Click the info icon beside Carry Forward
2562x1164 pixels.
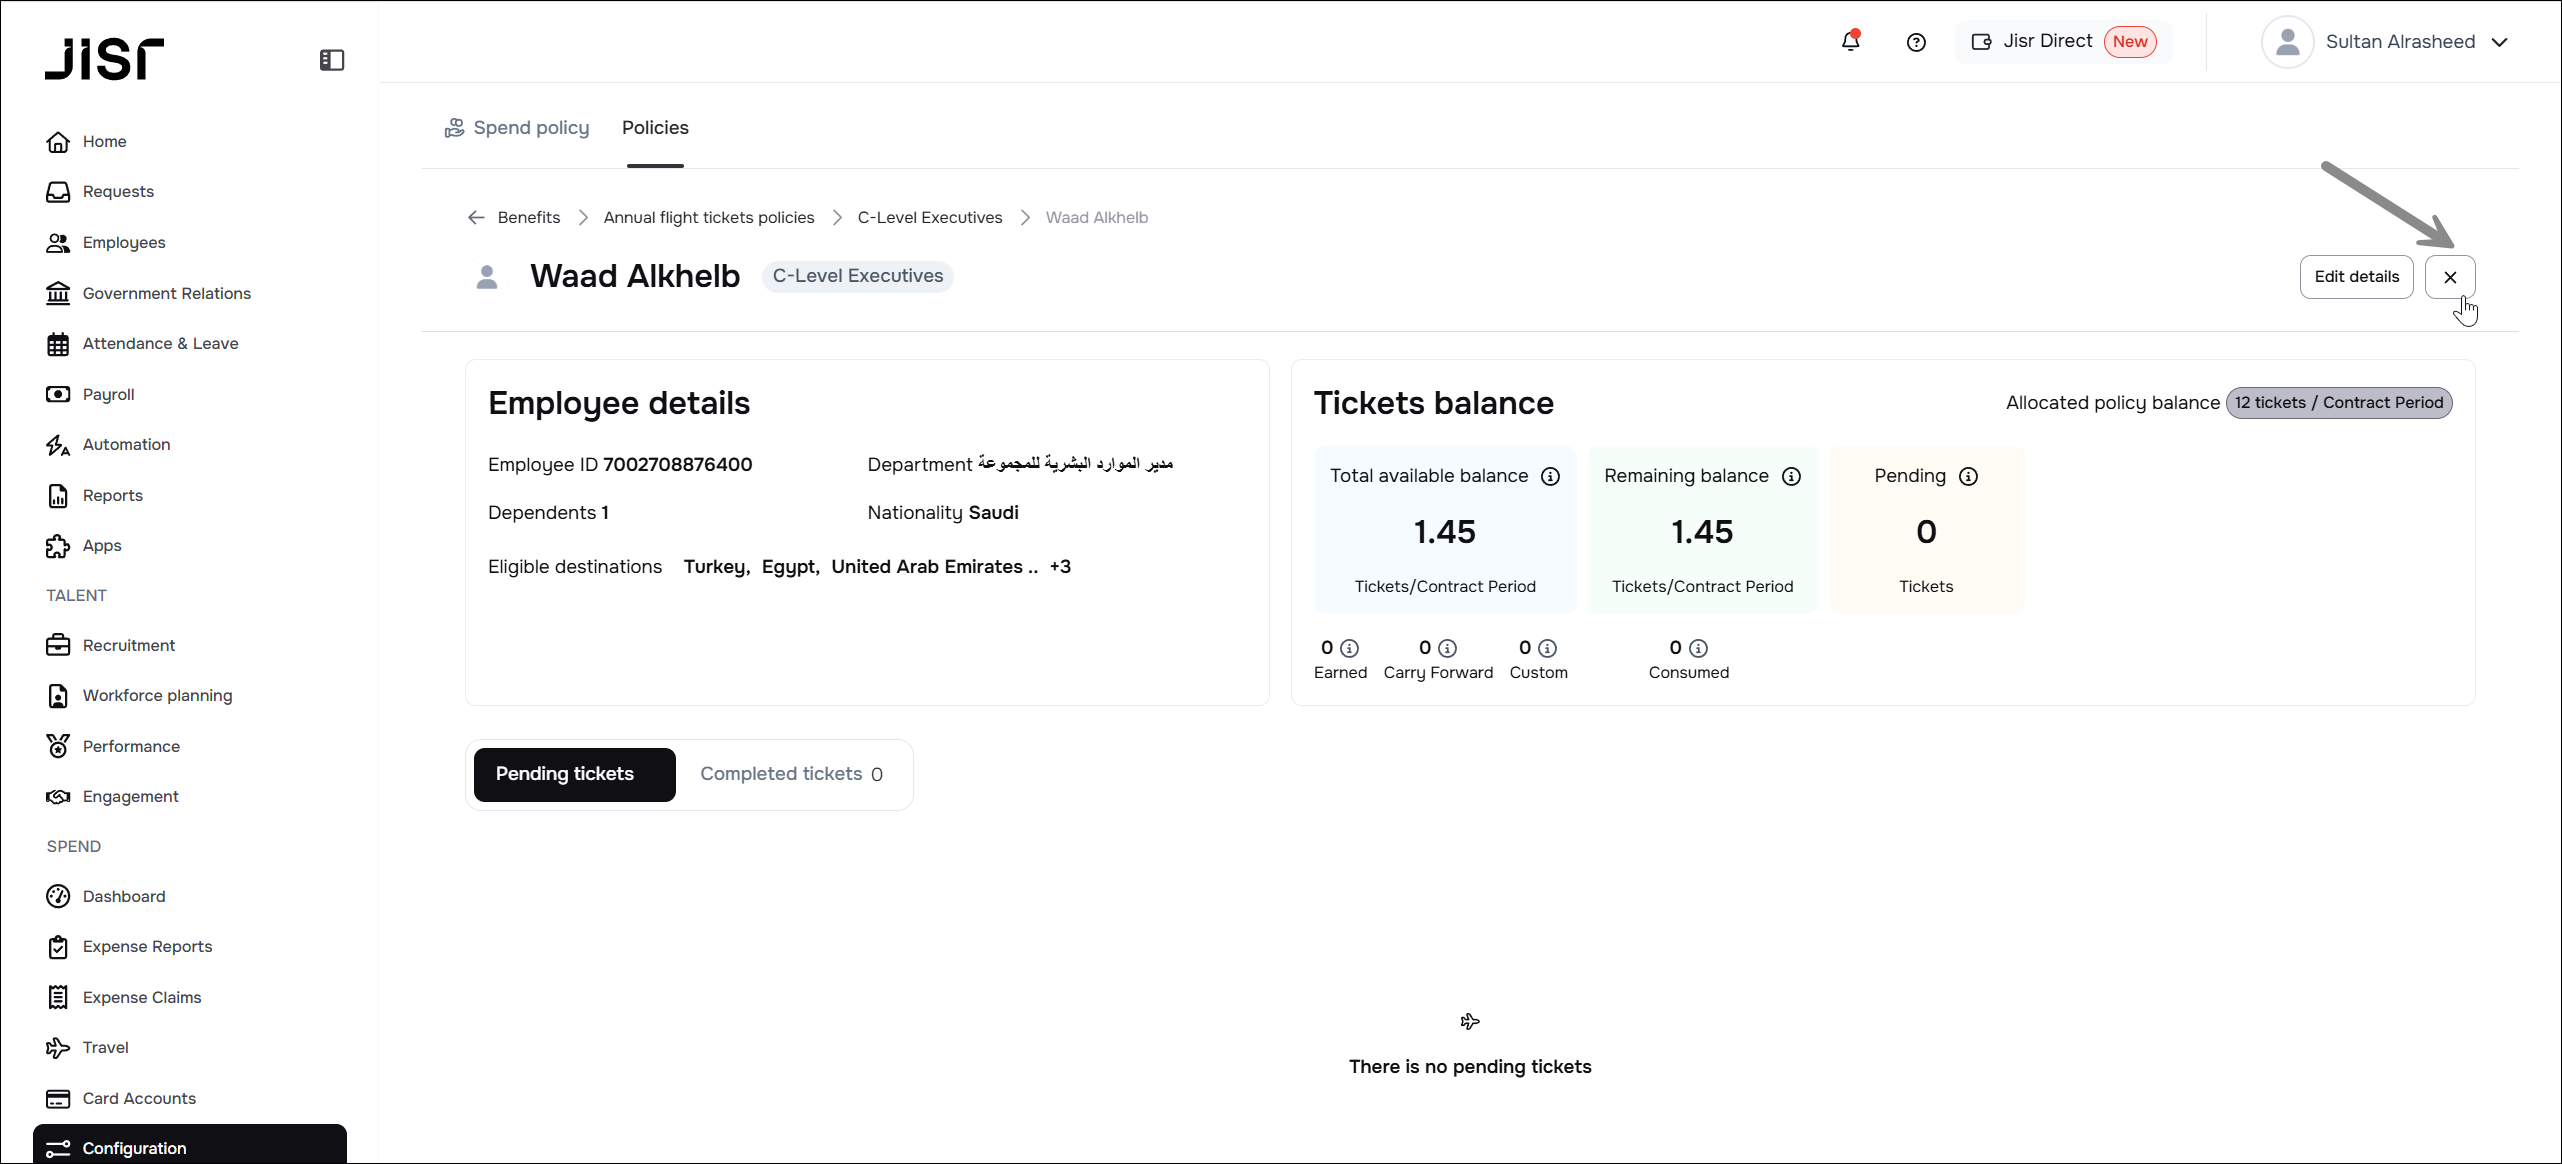tap(1447, 648)
